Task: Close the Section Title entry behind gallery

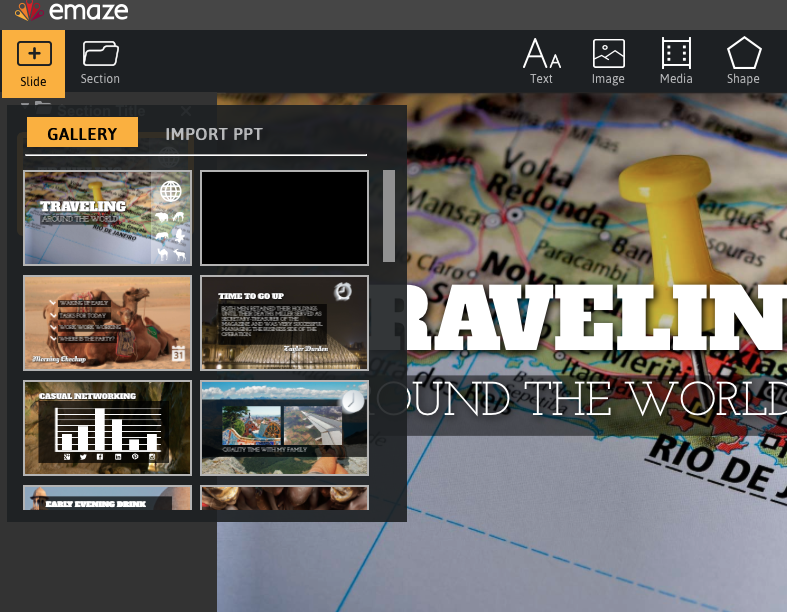Action: 186,111
